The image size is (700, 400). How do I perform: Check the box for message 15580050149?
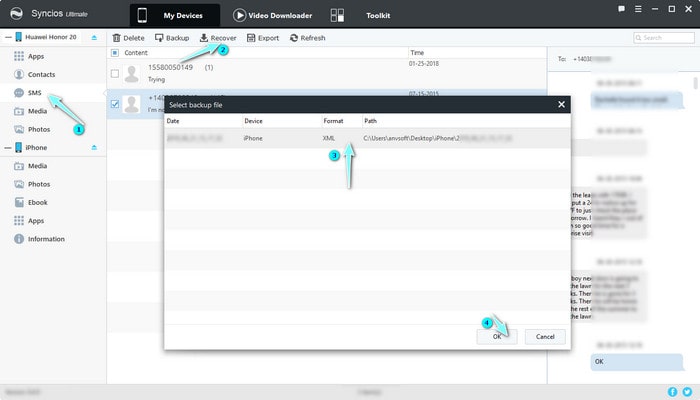(x=115, y=73)
